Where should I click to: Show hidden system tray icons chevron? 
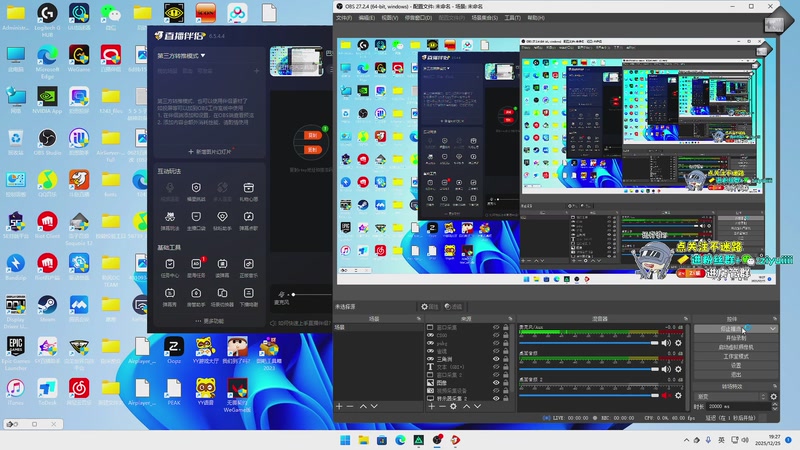tap(686, 440)
